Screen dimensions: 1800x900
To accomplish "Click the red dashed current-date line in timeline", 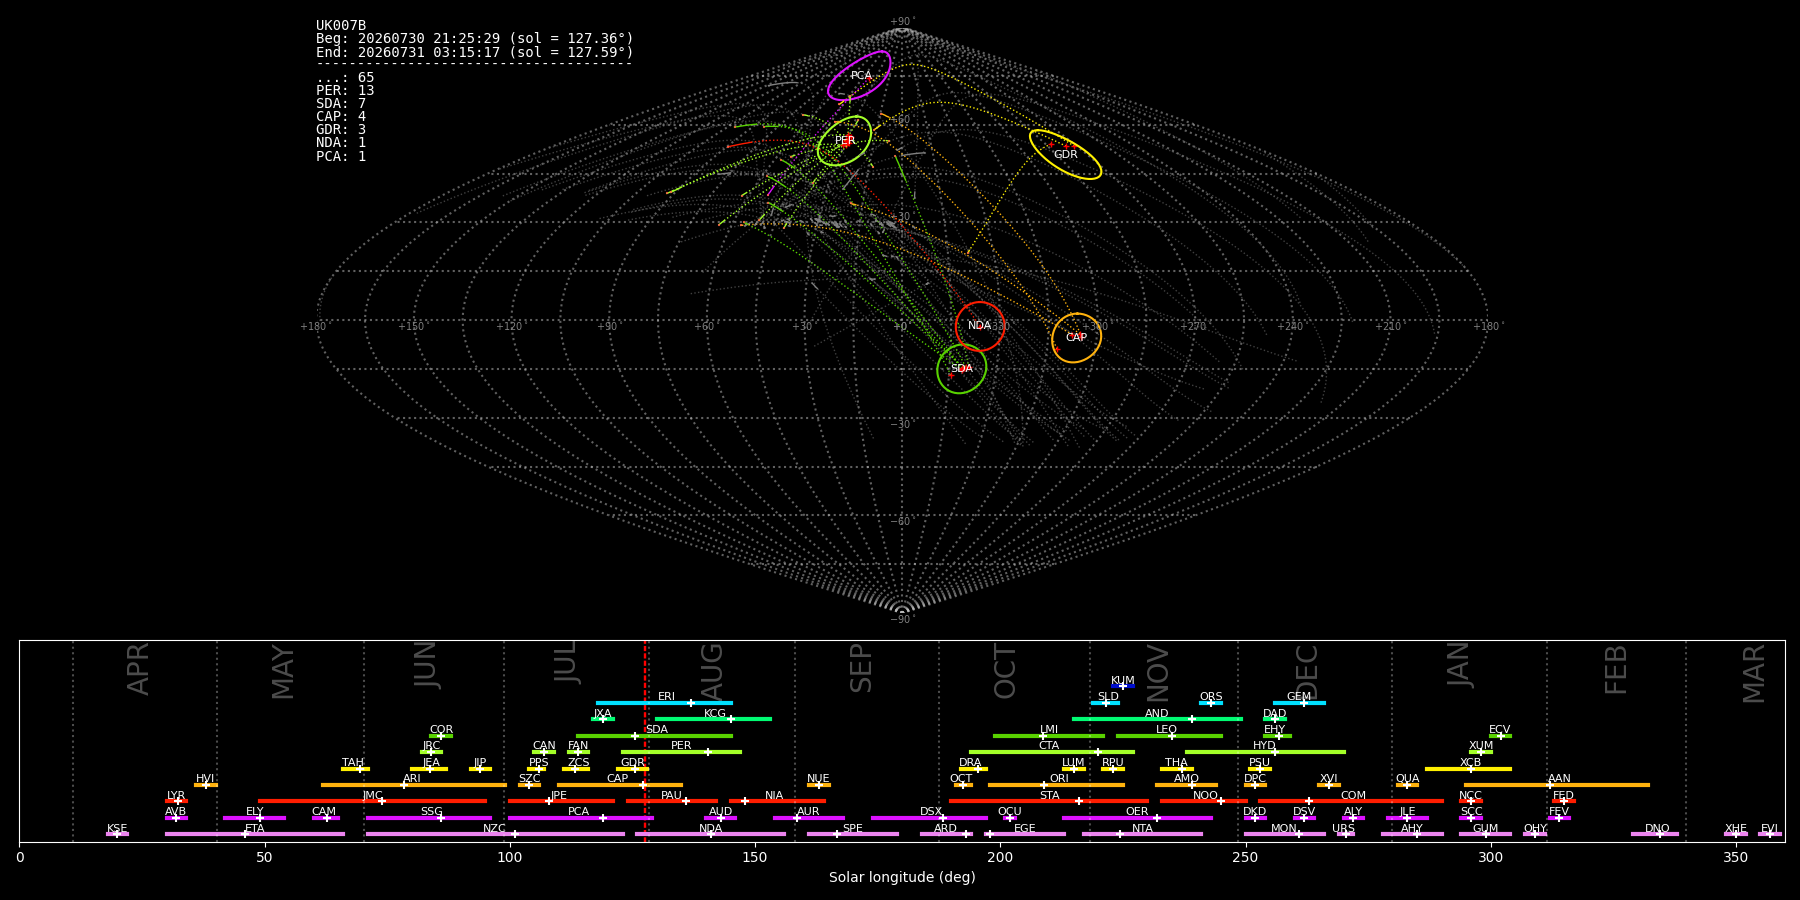I will click(x=645, y=740).
